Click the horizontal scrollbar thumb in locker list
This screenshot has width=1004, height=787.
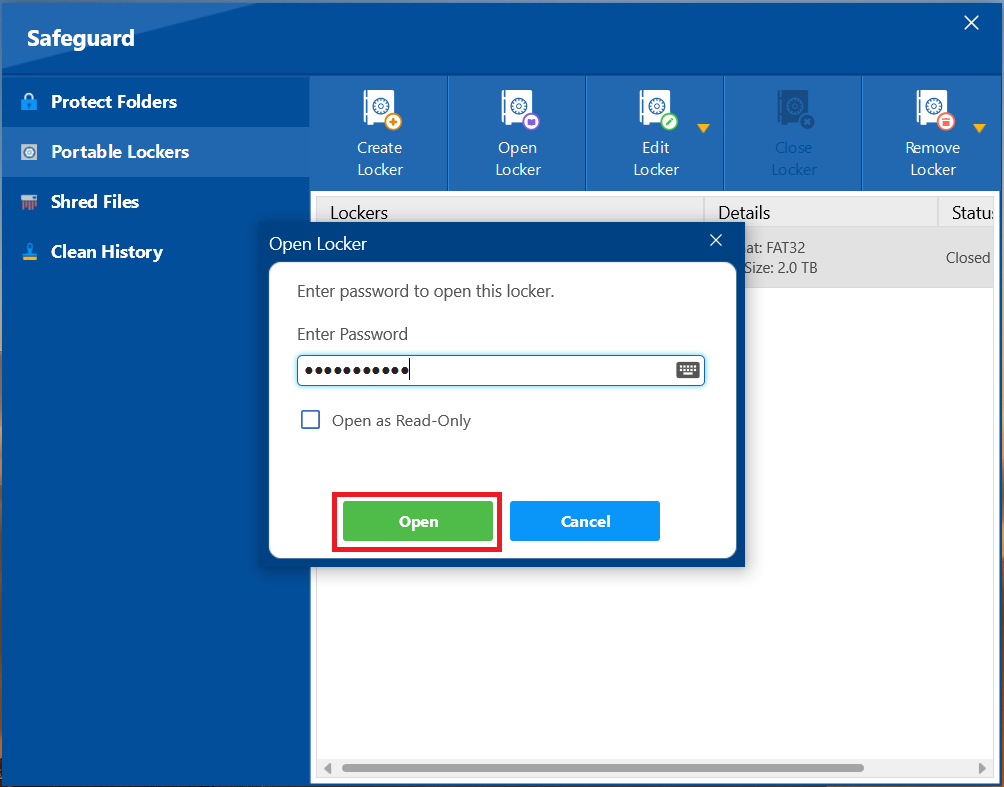point(603,768)
